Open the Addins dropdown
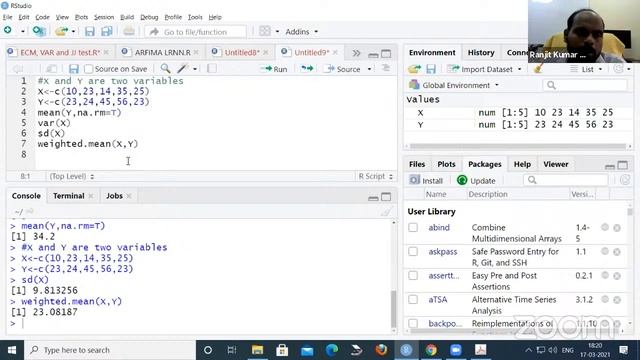Screen dimensions: 640x360 pos(301,31)
